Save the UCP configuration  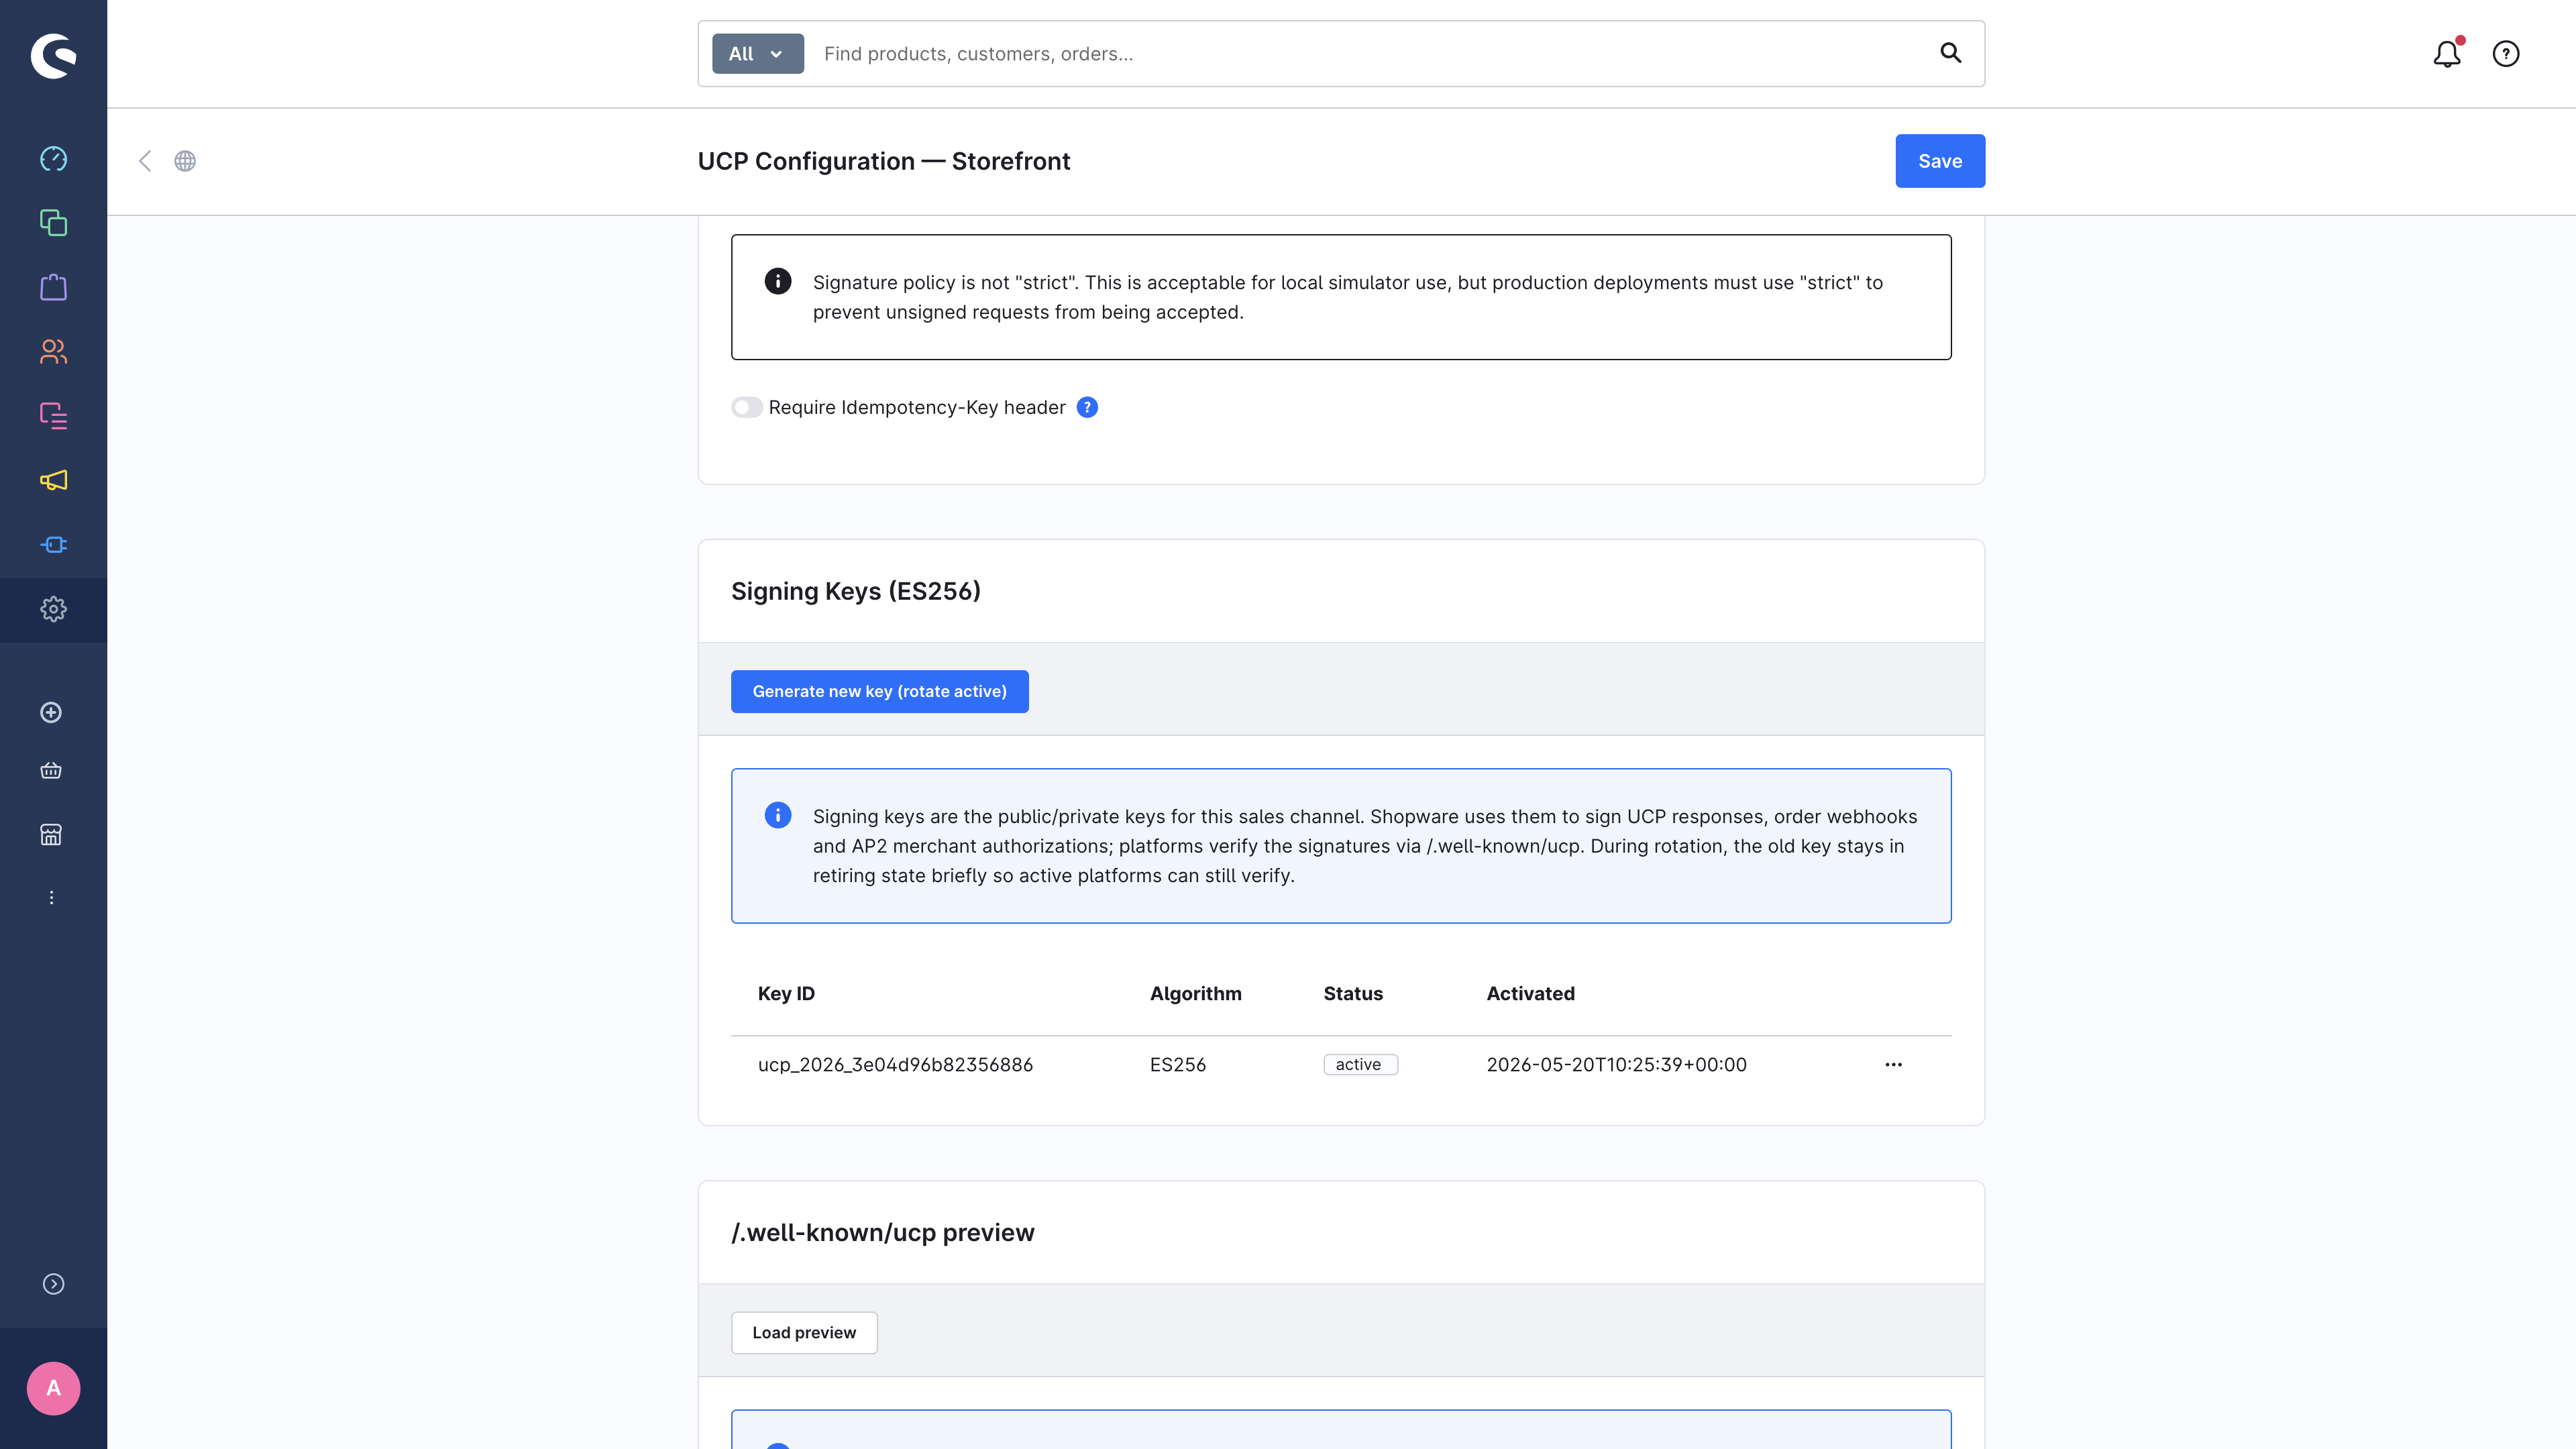pyautogui.click(x=1940, y=161)
